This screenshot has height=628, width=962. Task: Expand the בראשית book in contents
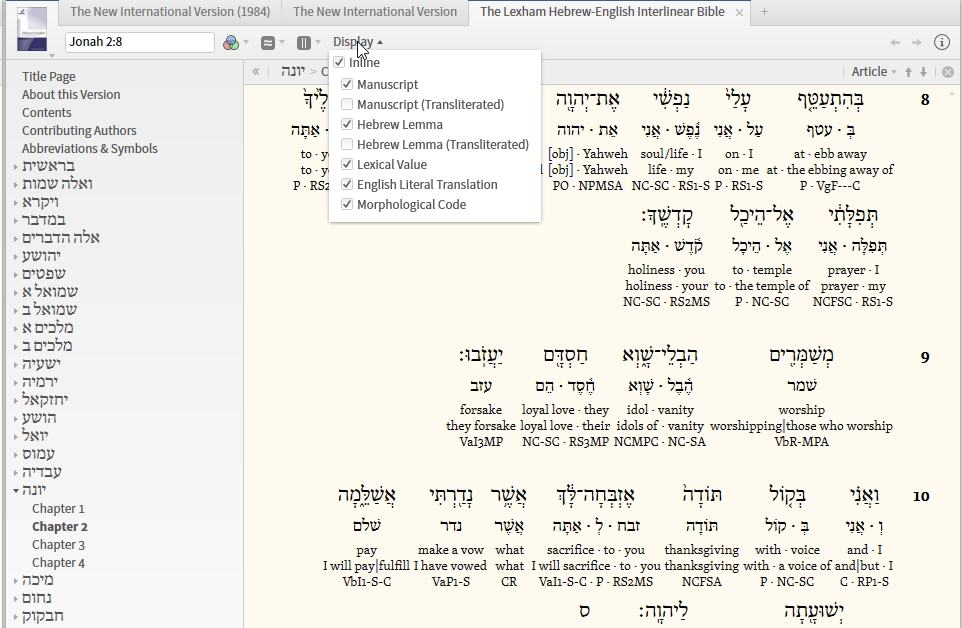16,166
